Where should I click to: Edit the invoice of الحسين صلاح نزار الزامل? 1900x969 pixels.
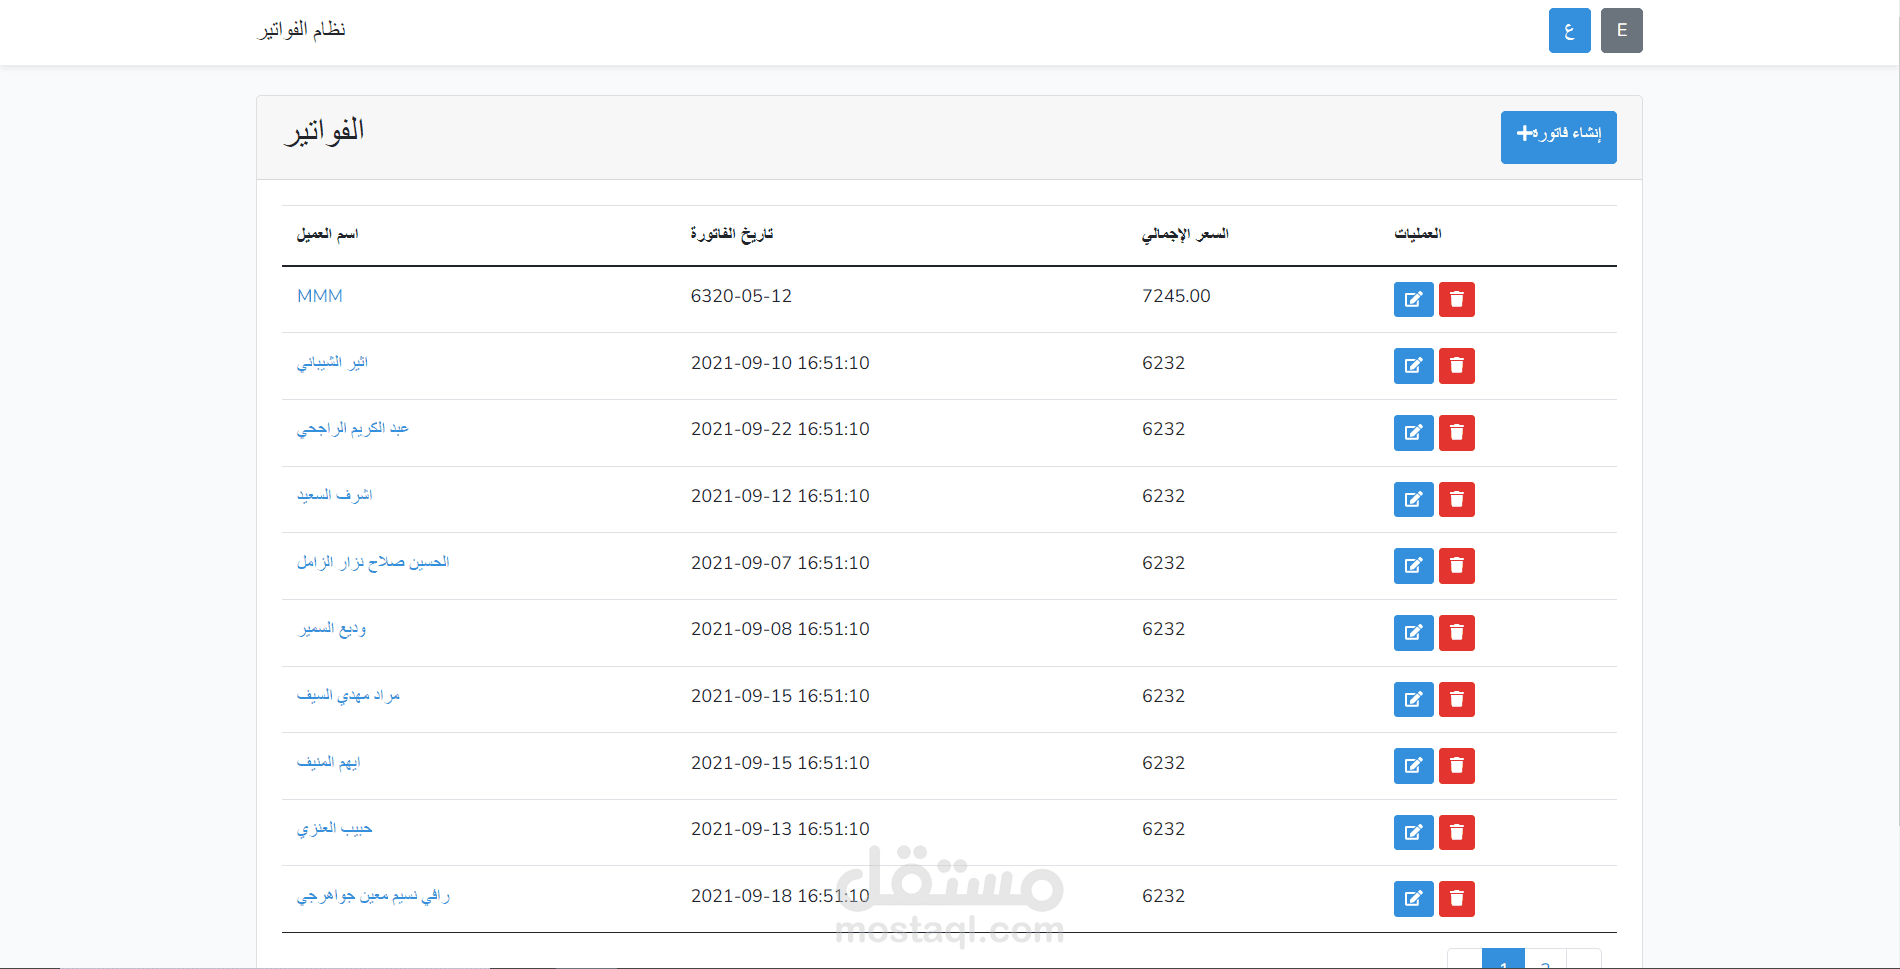(x=1413, y=566)
